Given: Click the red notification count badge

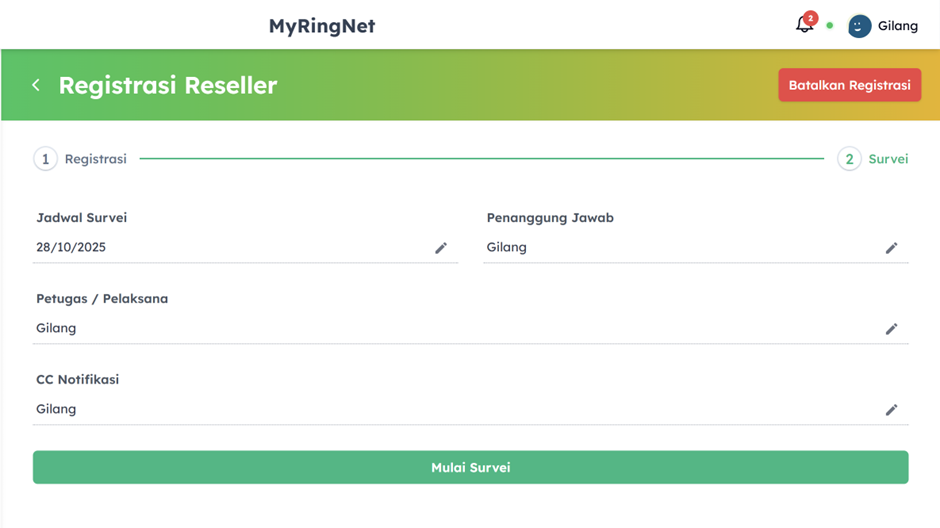Looking at the screenshot, I should point(811,18).
